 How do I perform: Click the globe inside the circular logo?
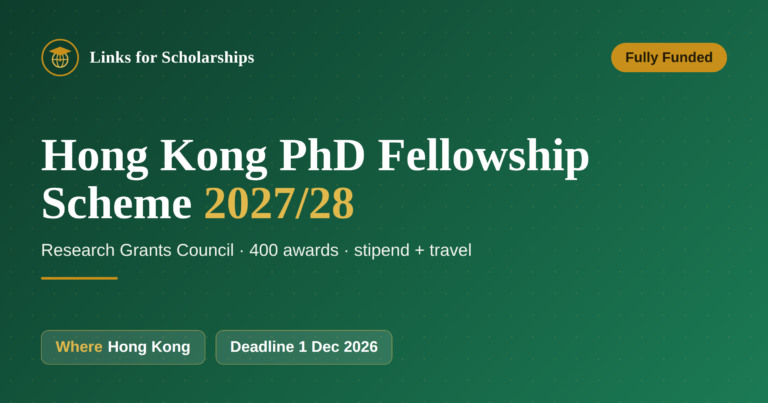[60, 61]
